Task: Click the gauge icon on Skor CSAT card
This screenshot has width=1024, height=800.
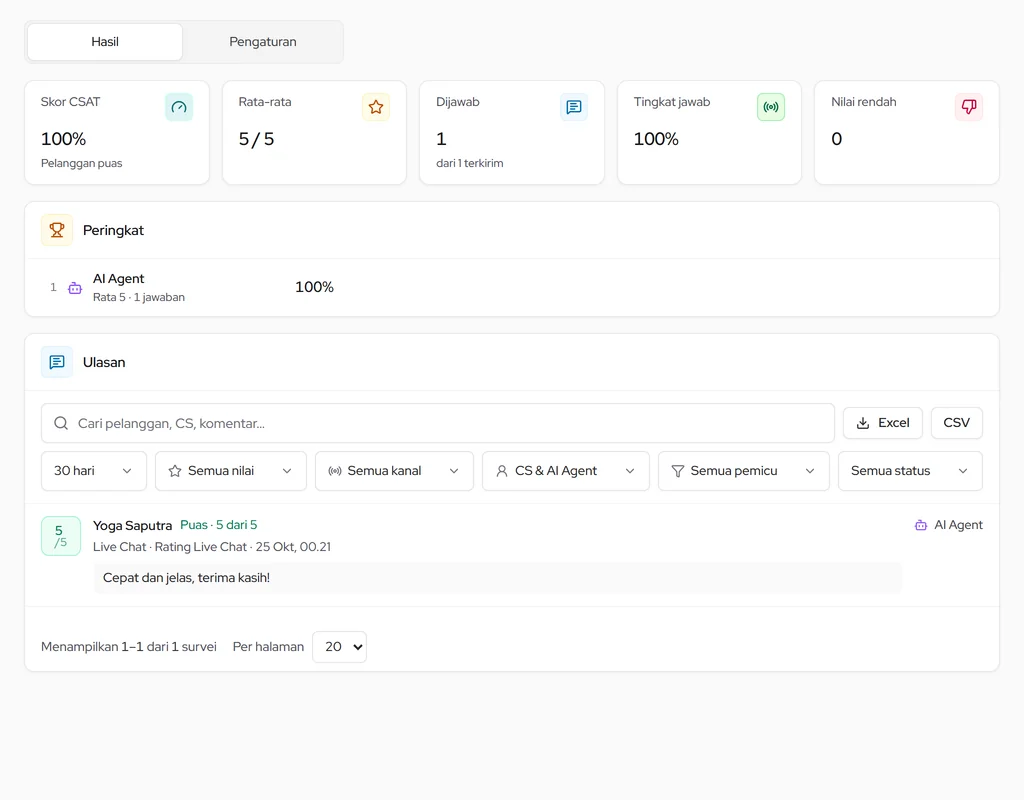Action: click(179, 107)
